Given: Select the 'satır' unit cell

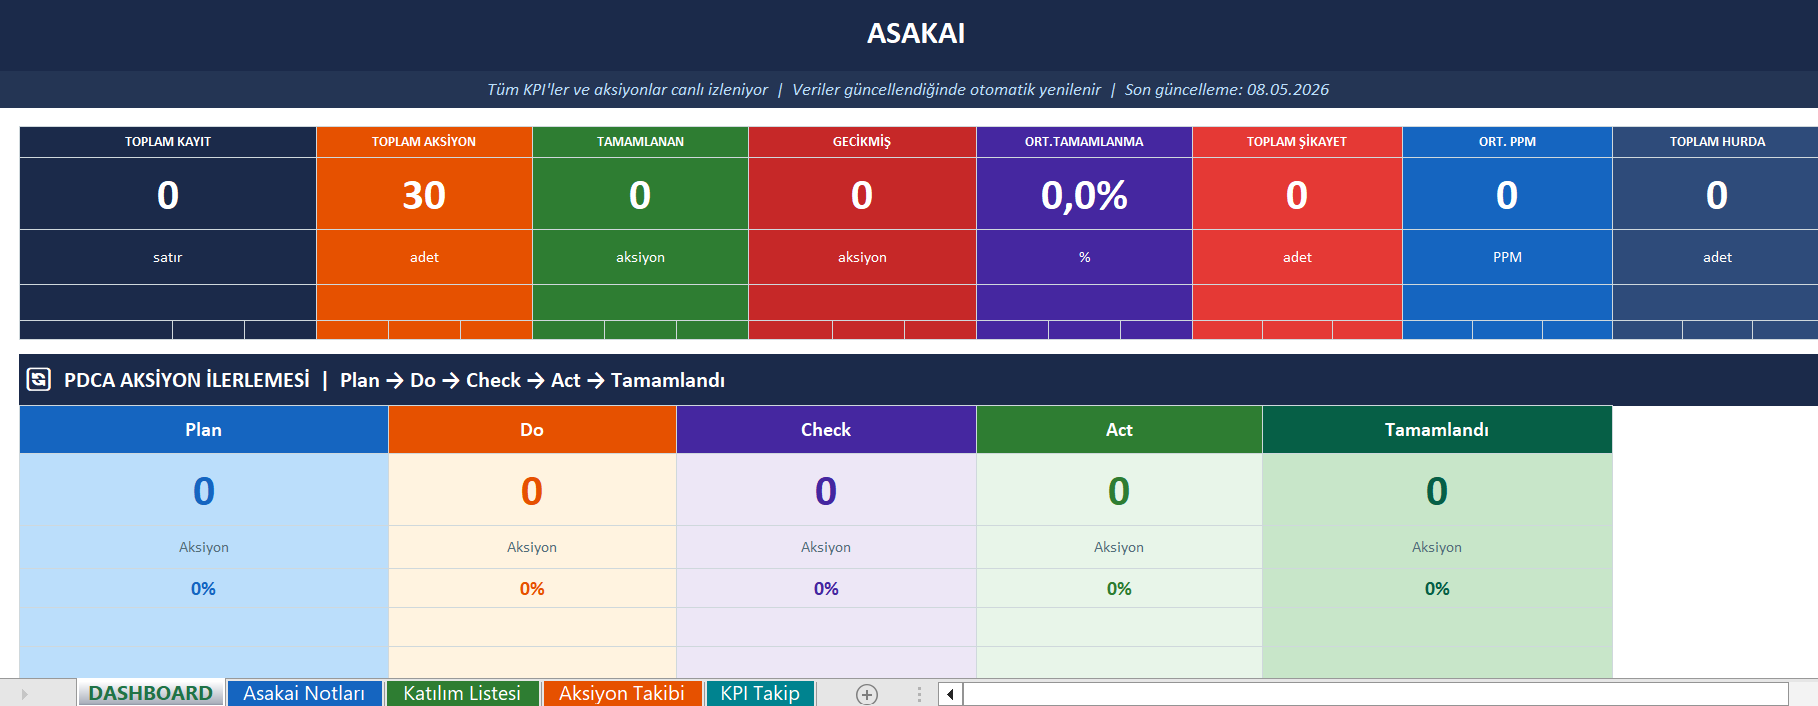Looking at the screenshot, I should (x=168, y=257).
